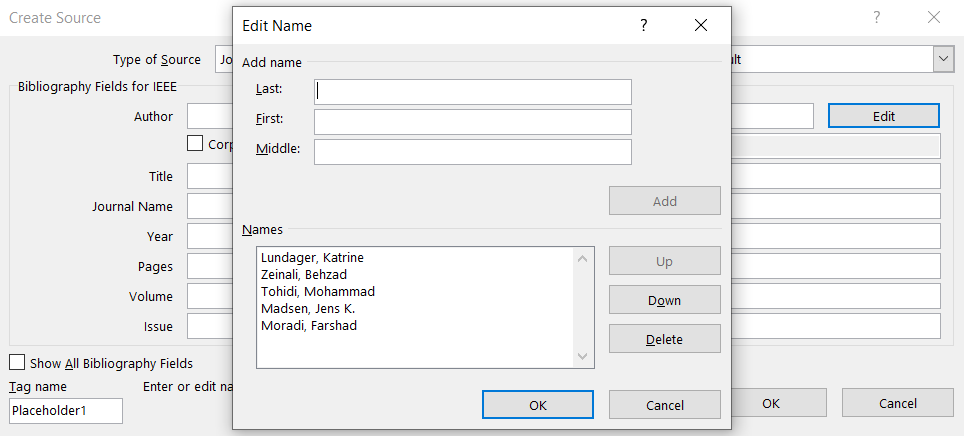Expand the Type of Source dropdown arrow
The height and width of the screenshot is (439, 964).
943,59
